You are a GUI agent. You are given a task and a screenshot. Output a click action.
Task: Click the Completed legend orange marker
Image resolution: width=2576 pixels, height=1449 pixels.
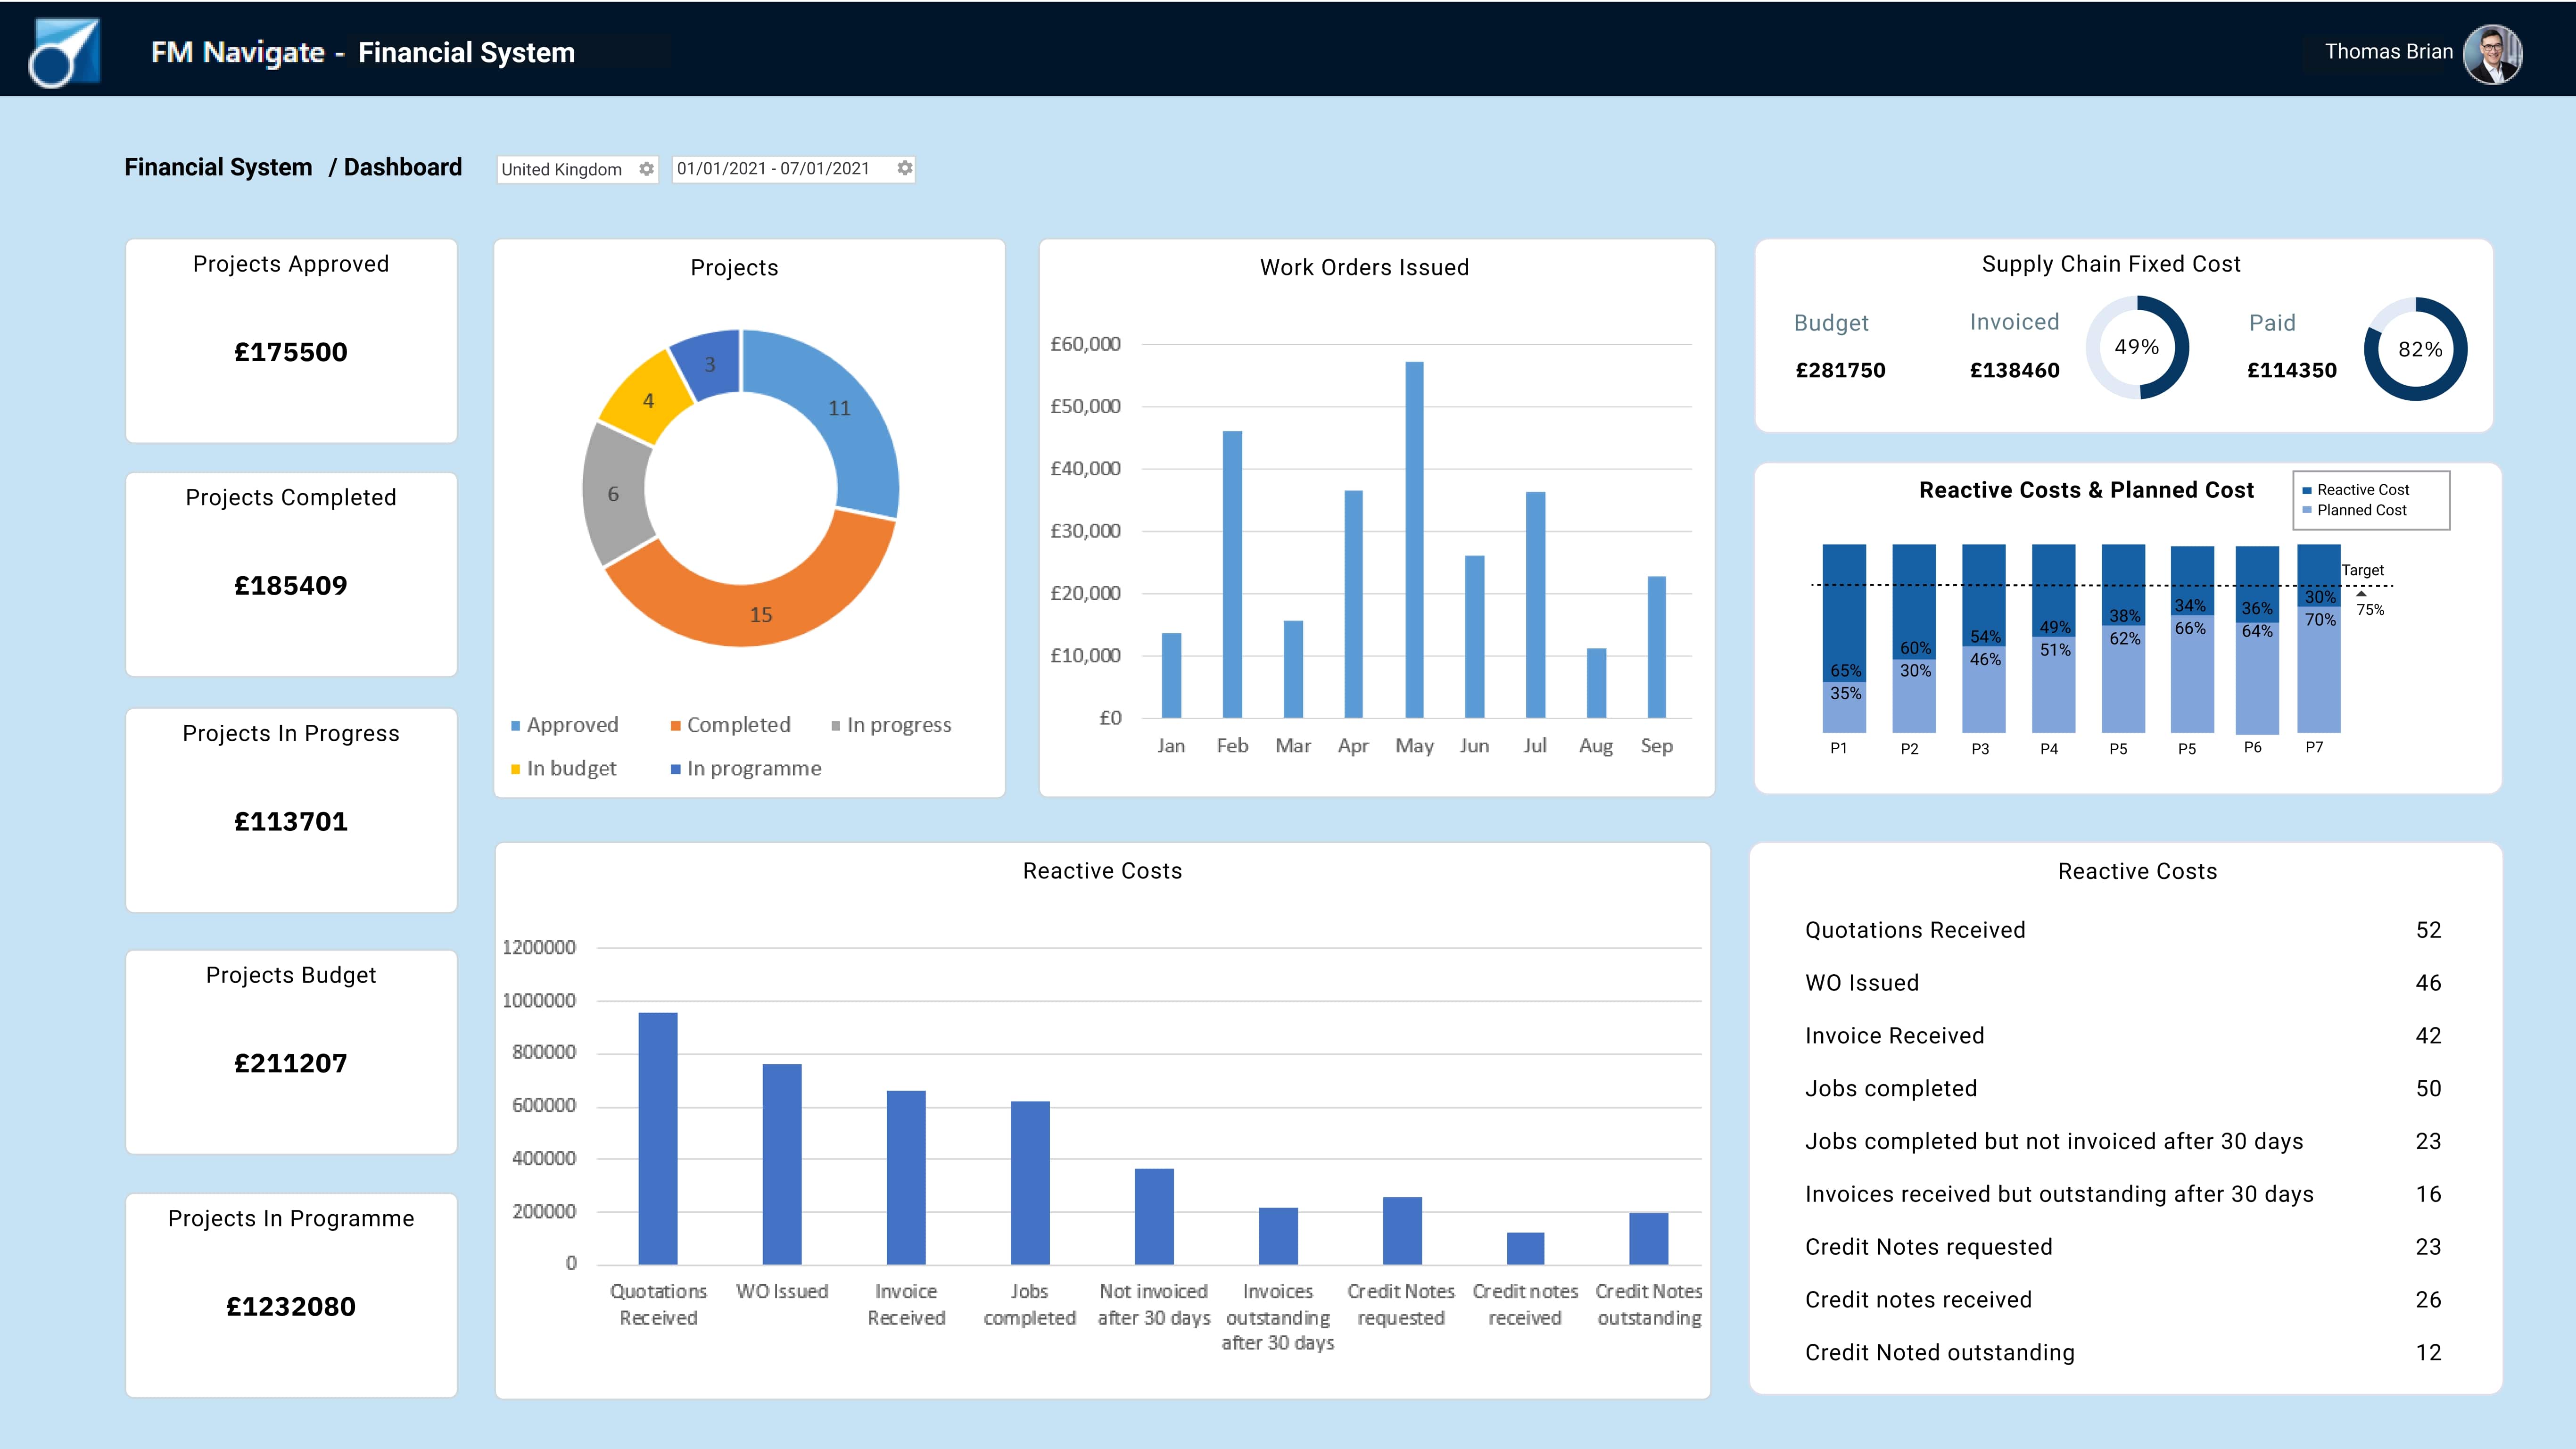[676, 726]
